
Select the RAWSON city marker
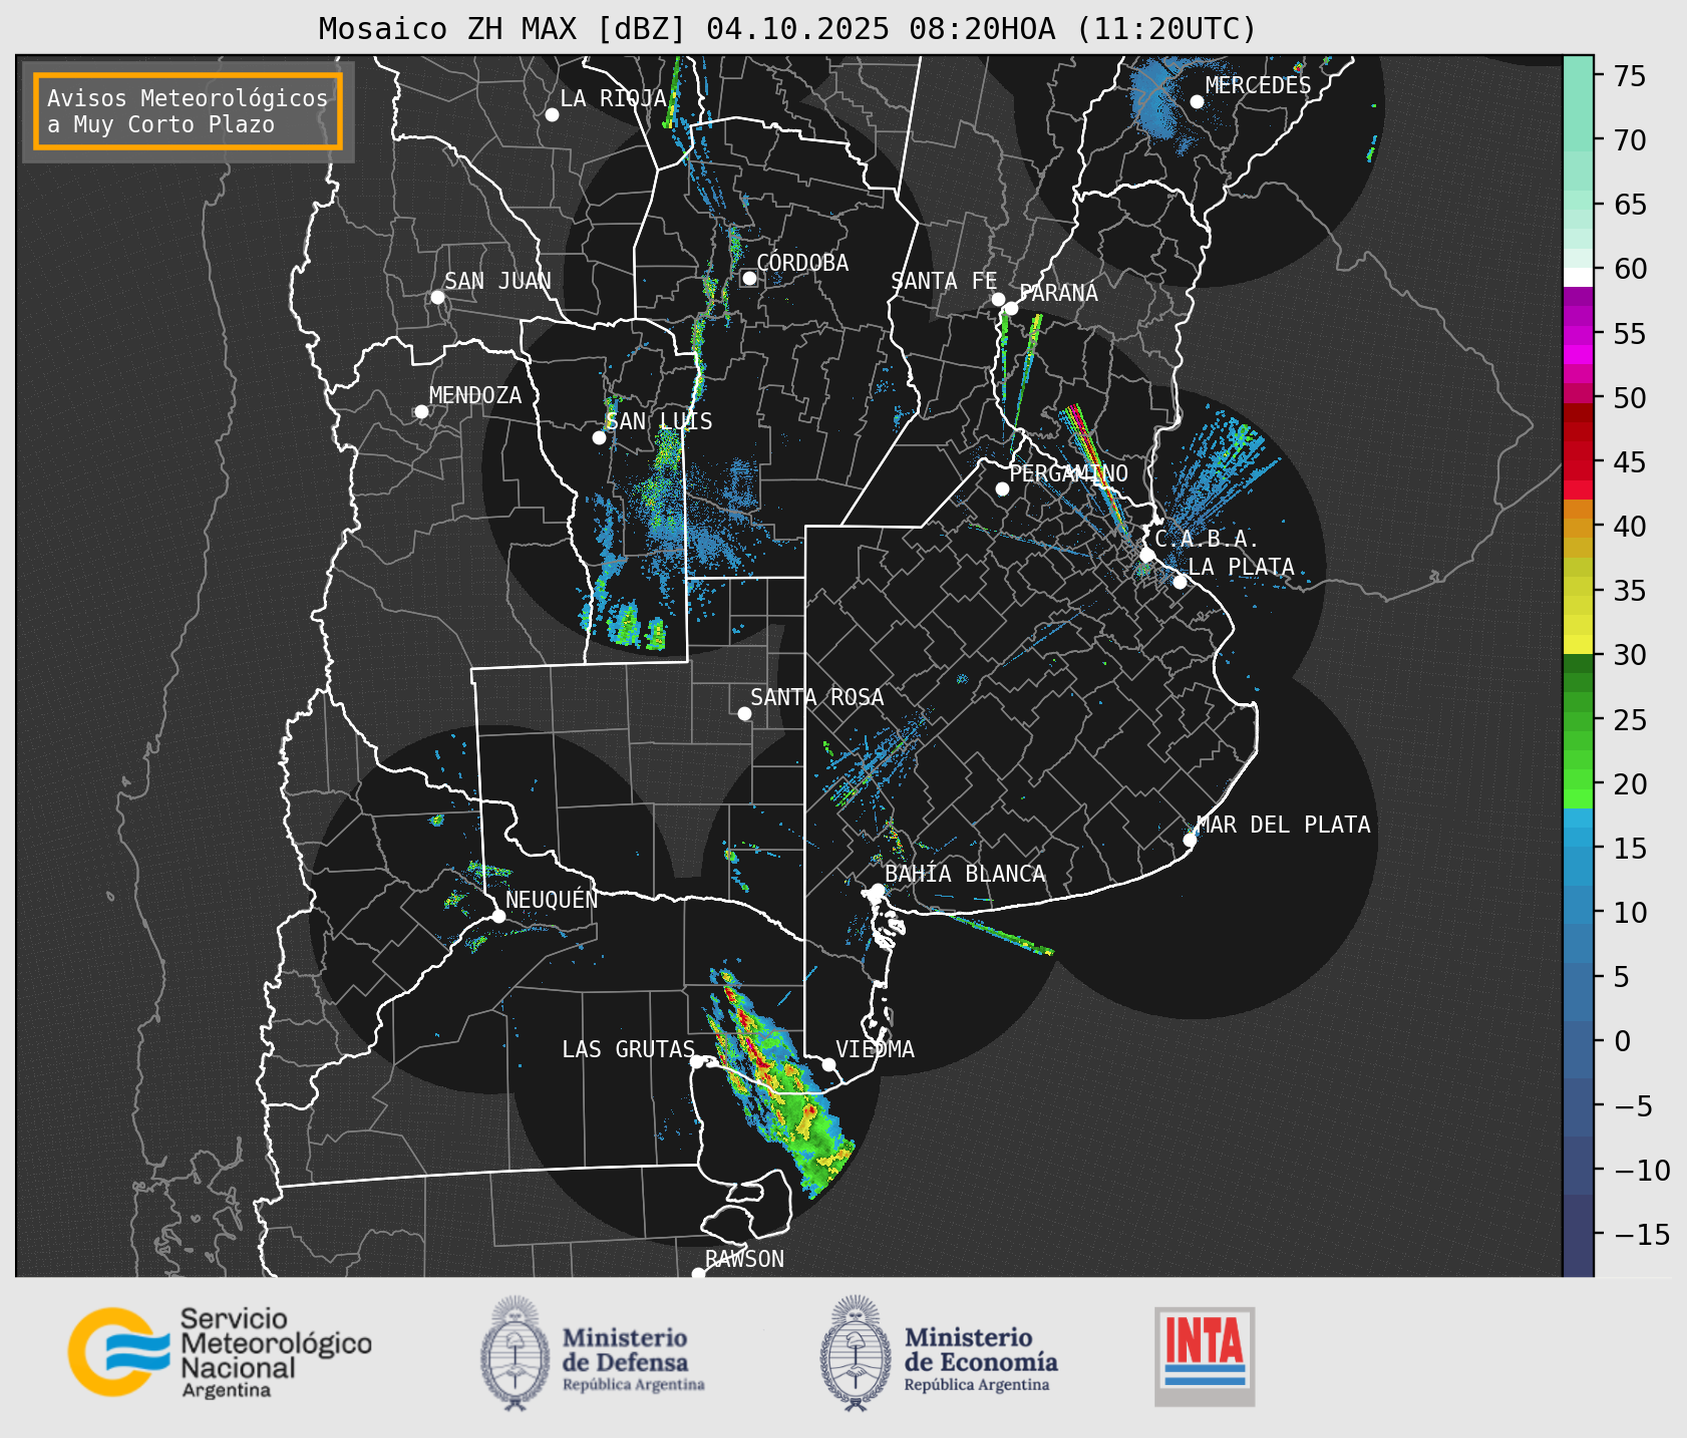(698, 1274)
